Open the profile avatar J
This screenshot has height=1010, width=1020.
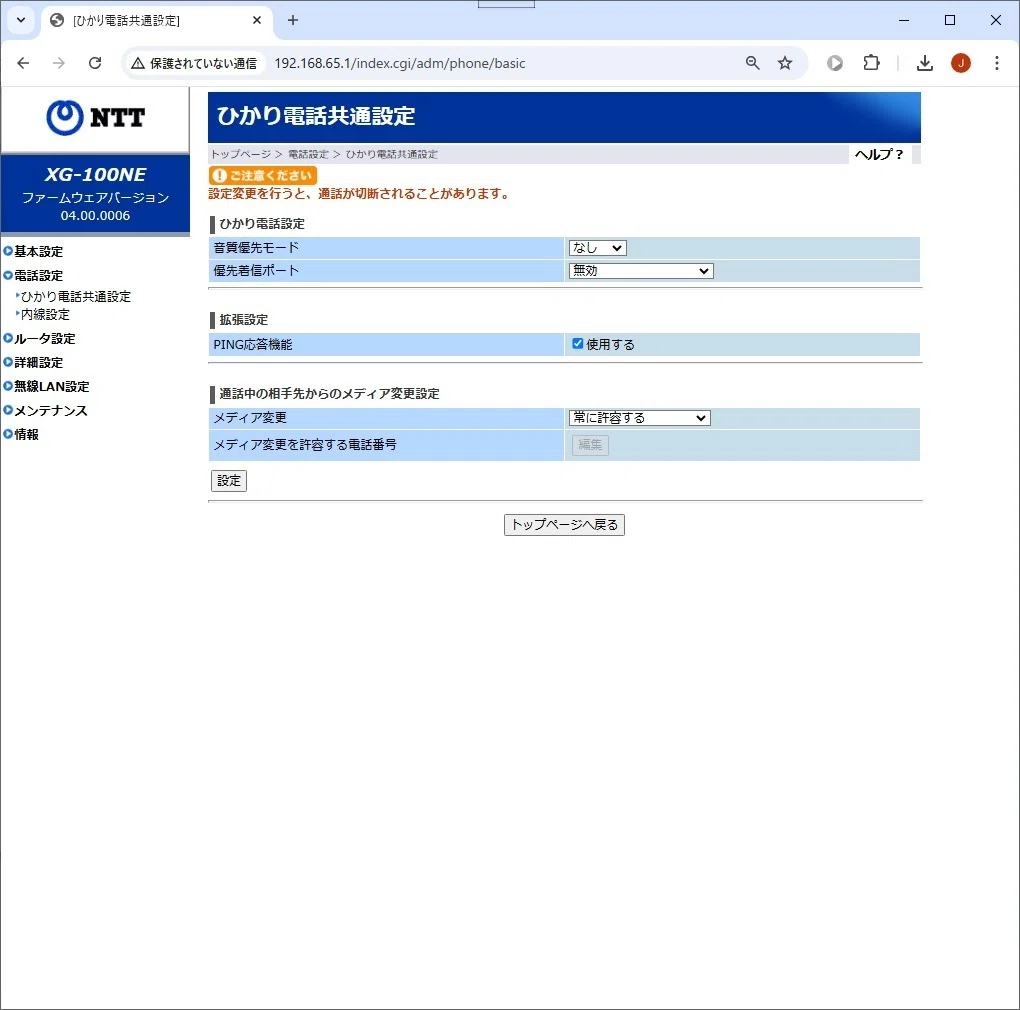[961, 63]
